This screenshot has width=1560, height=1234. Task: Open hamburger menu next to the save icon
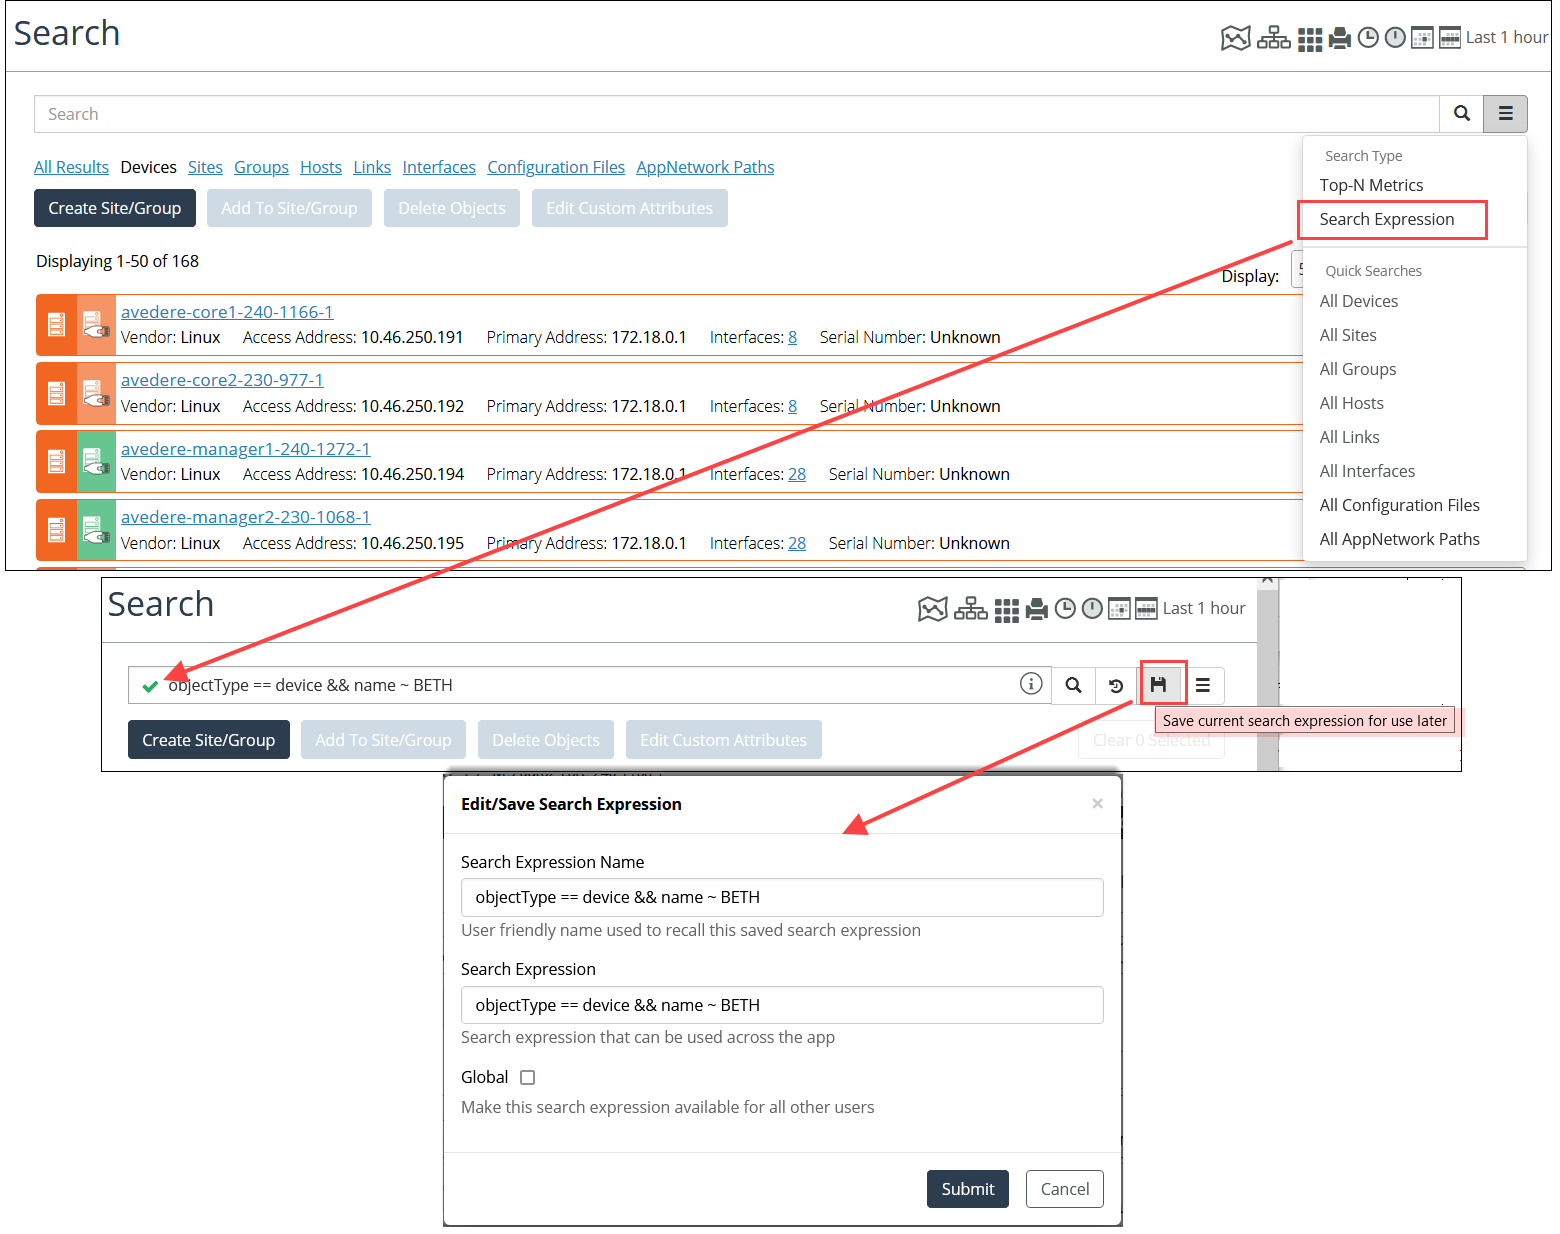[x=1203, y=685]
